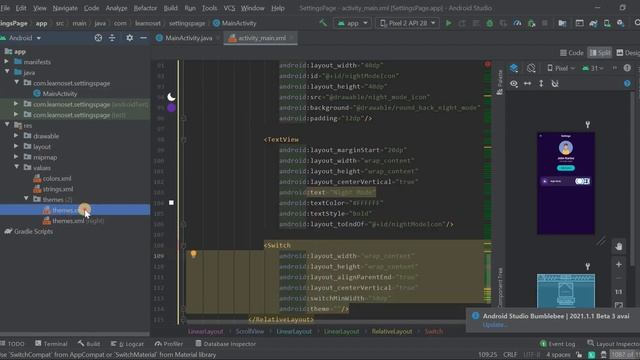Collapse the res folder
The height and width of the screenshot is (360, 640).
pos(7,125)
